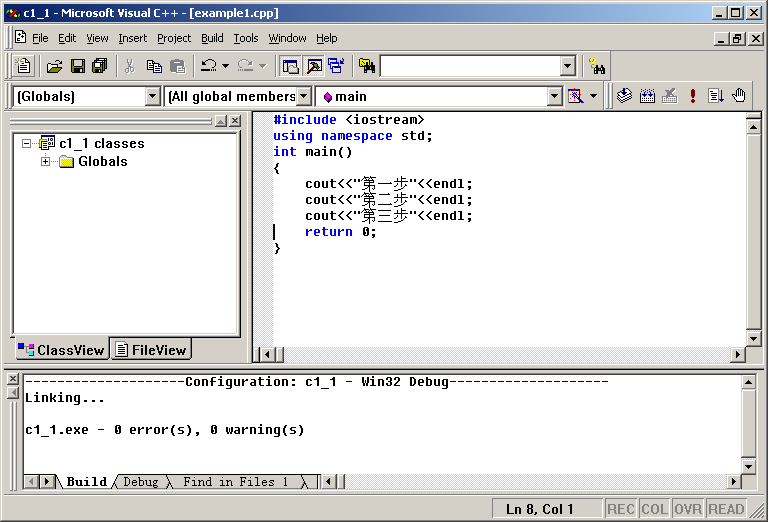Viewport: 768px width, 522px height.
Task: Click the Compile icon in build toolbar
Action: pos(624,96)
